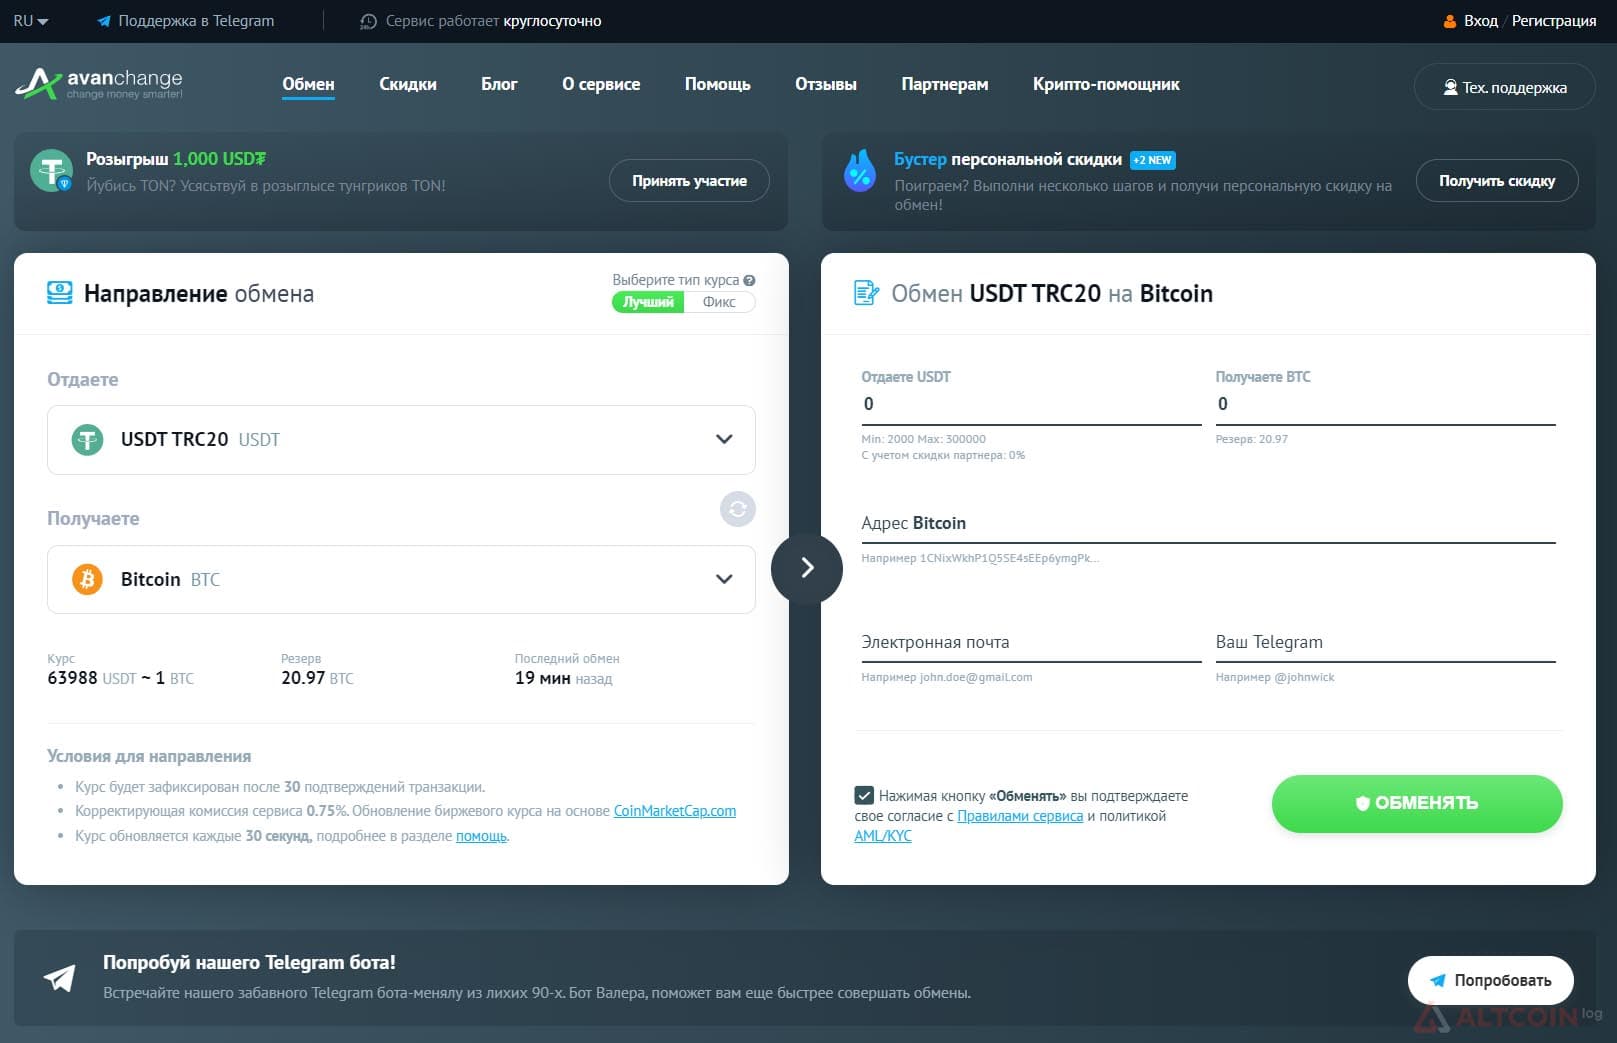Click the Отдаете USDT amount field
Screen dimensions: 1617x1043
[1031, 404]
